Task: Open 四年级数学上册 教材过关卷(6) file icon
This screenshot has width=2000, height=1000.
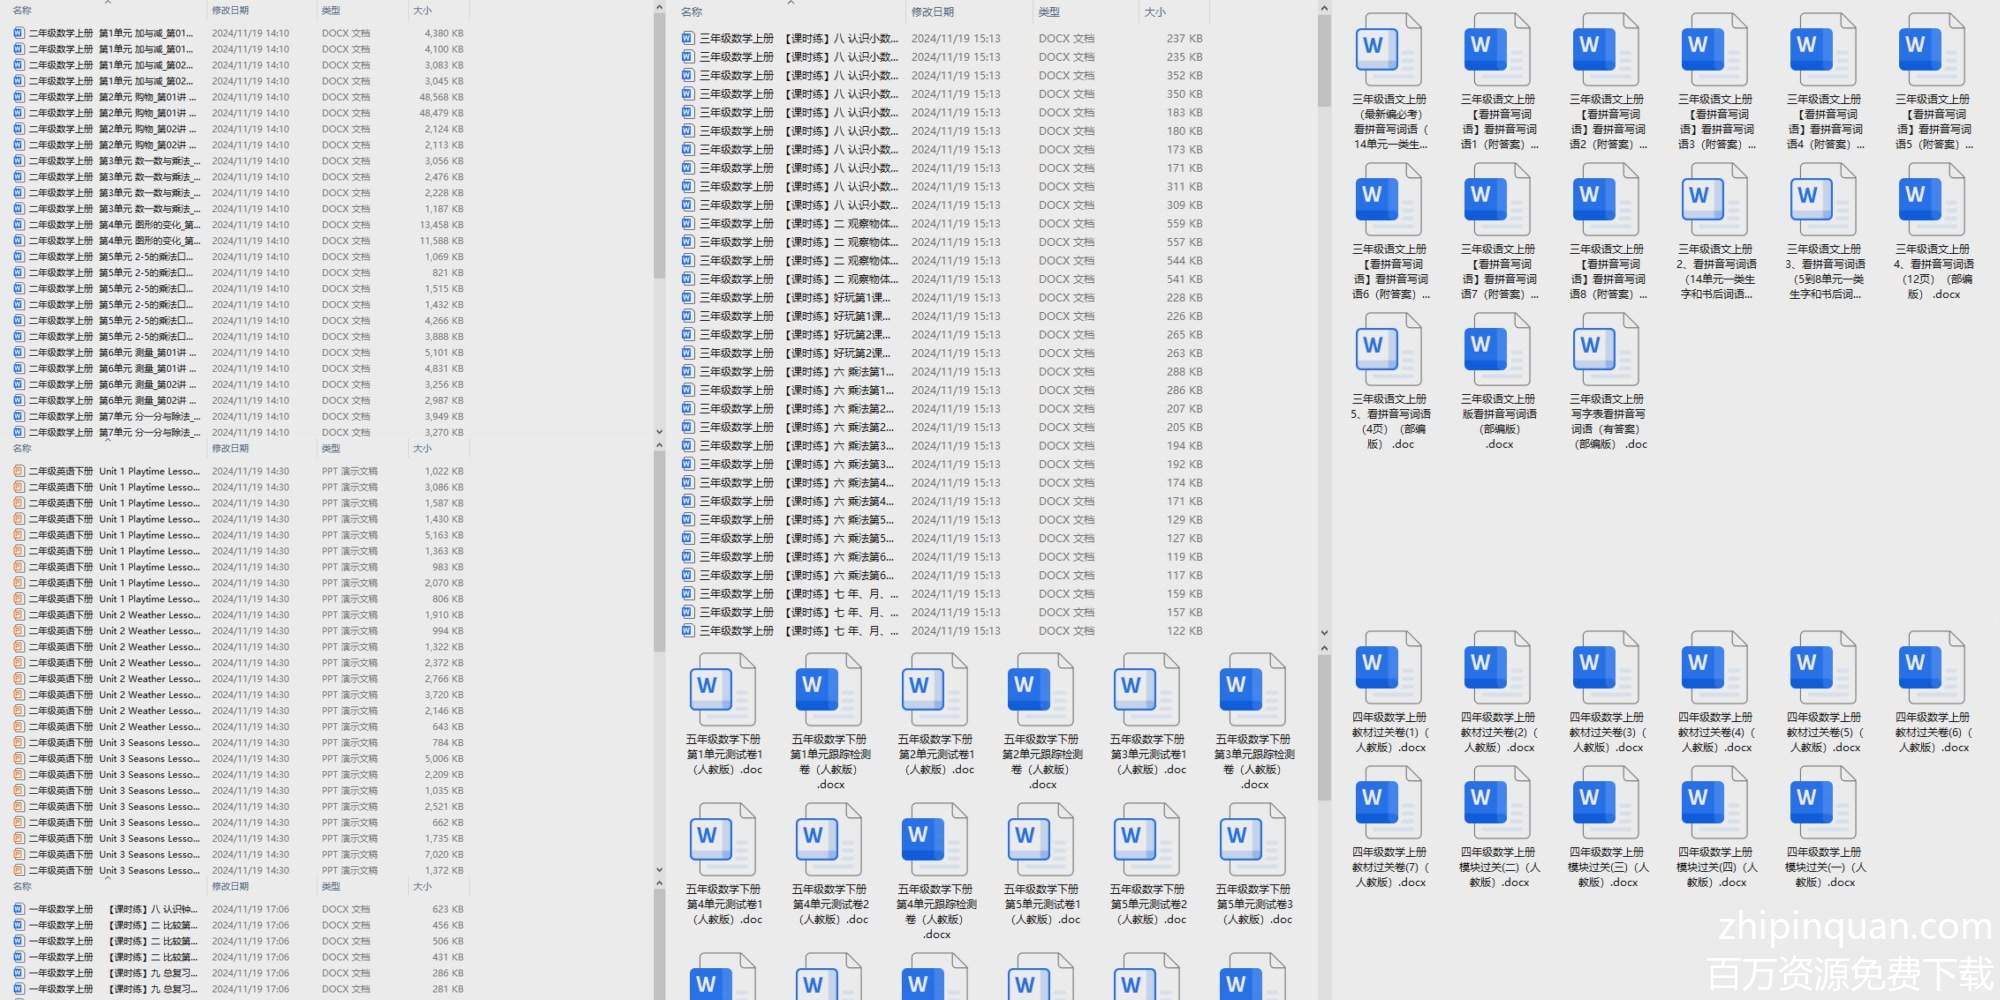Action: 1932,667
